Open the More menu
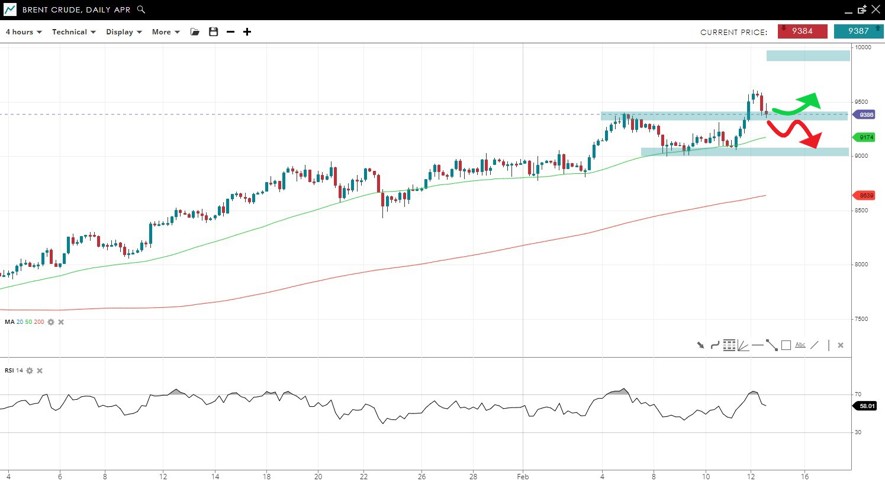 pyautogui.click(x=165, y=32)
